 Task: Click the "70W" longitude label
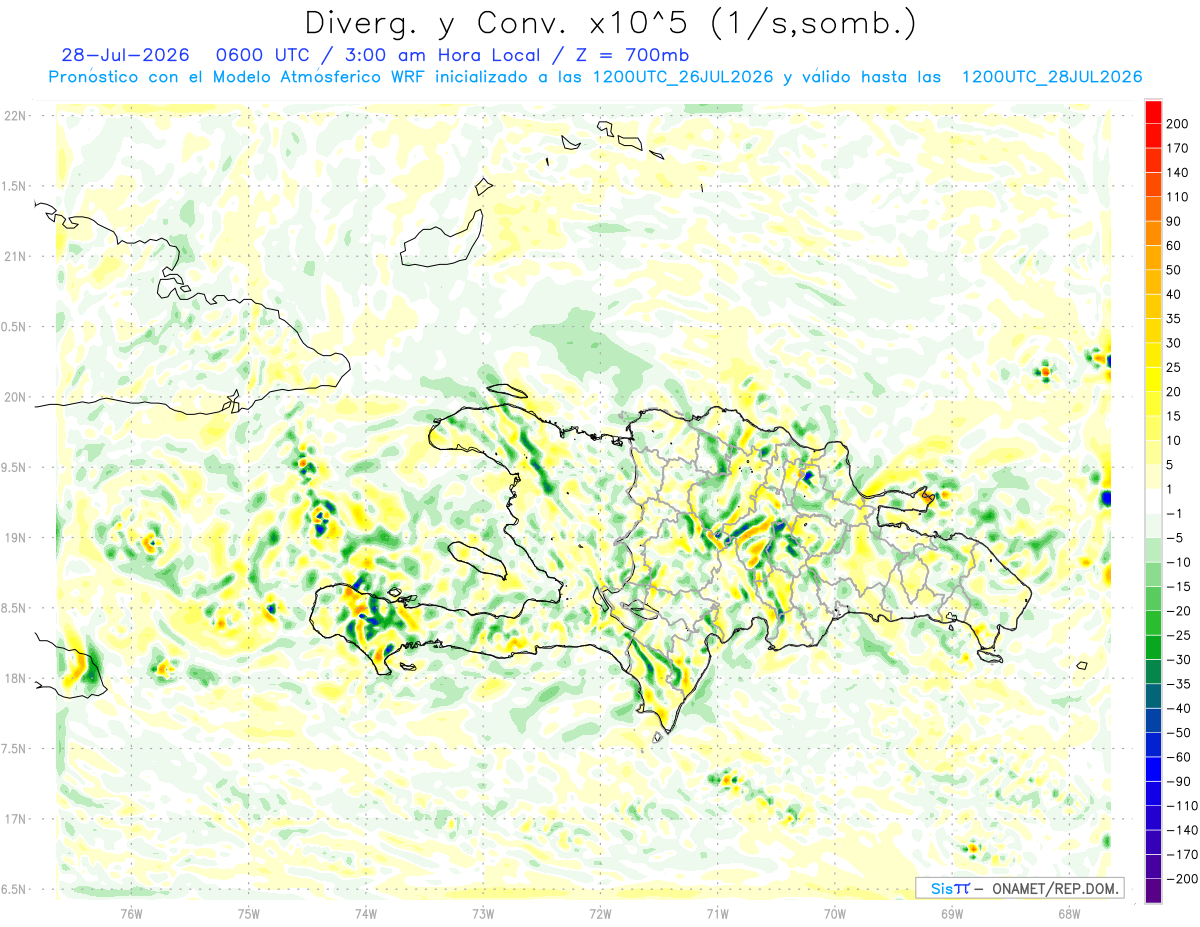point(835,914)
